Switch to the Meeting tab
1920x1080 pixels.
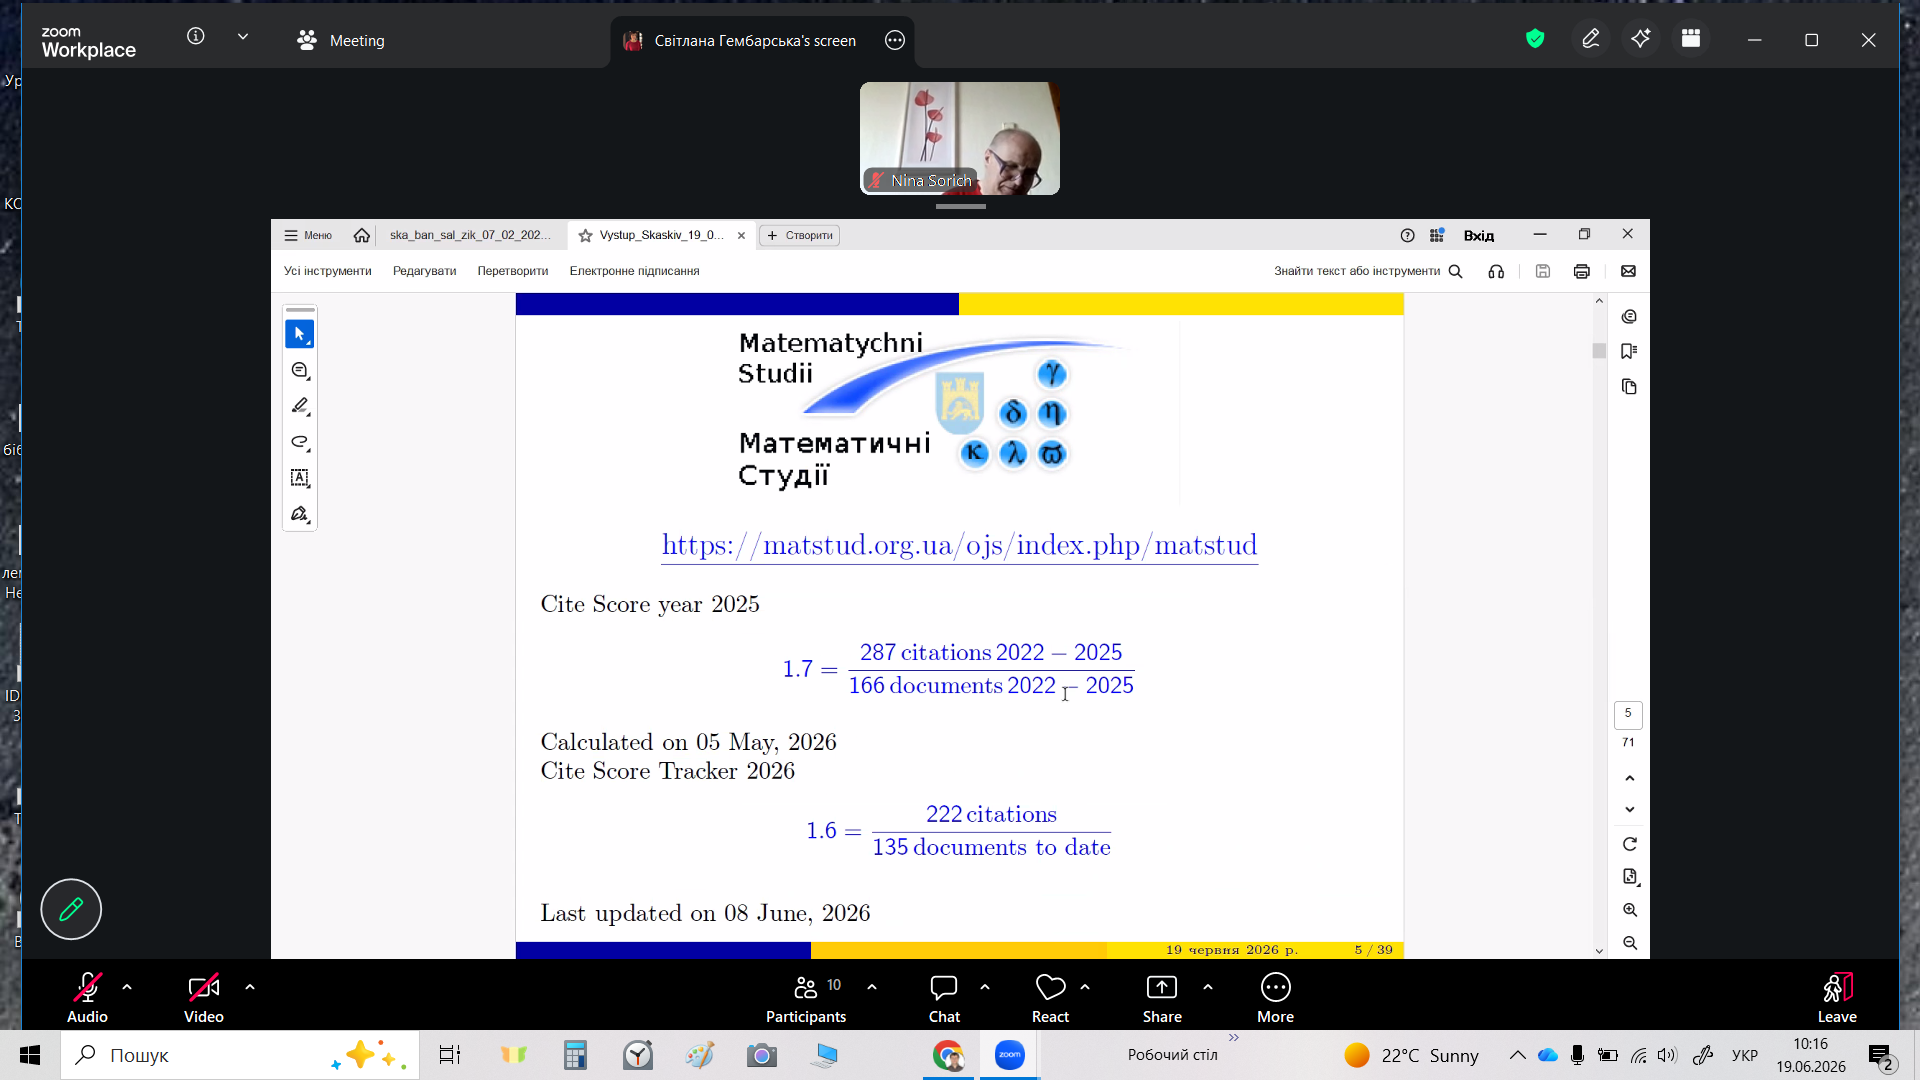coord(341,40)
